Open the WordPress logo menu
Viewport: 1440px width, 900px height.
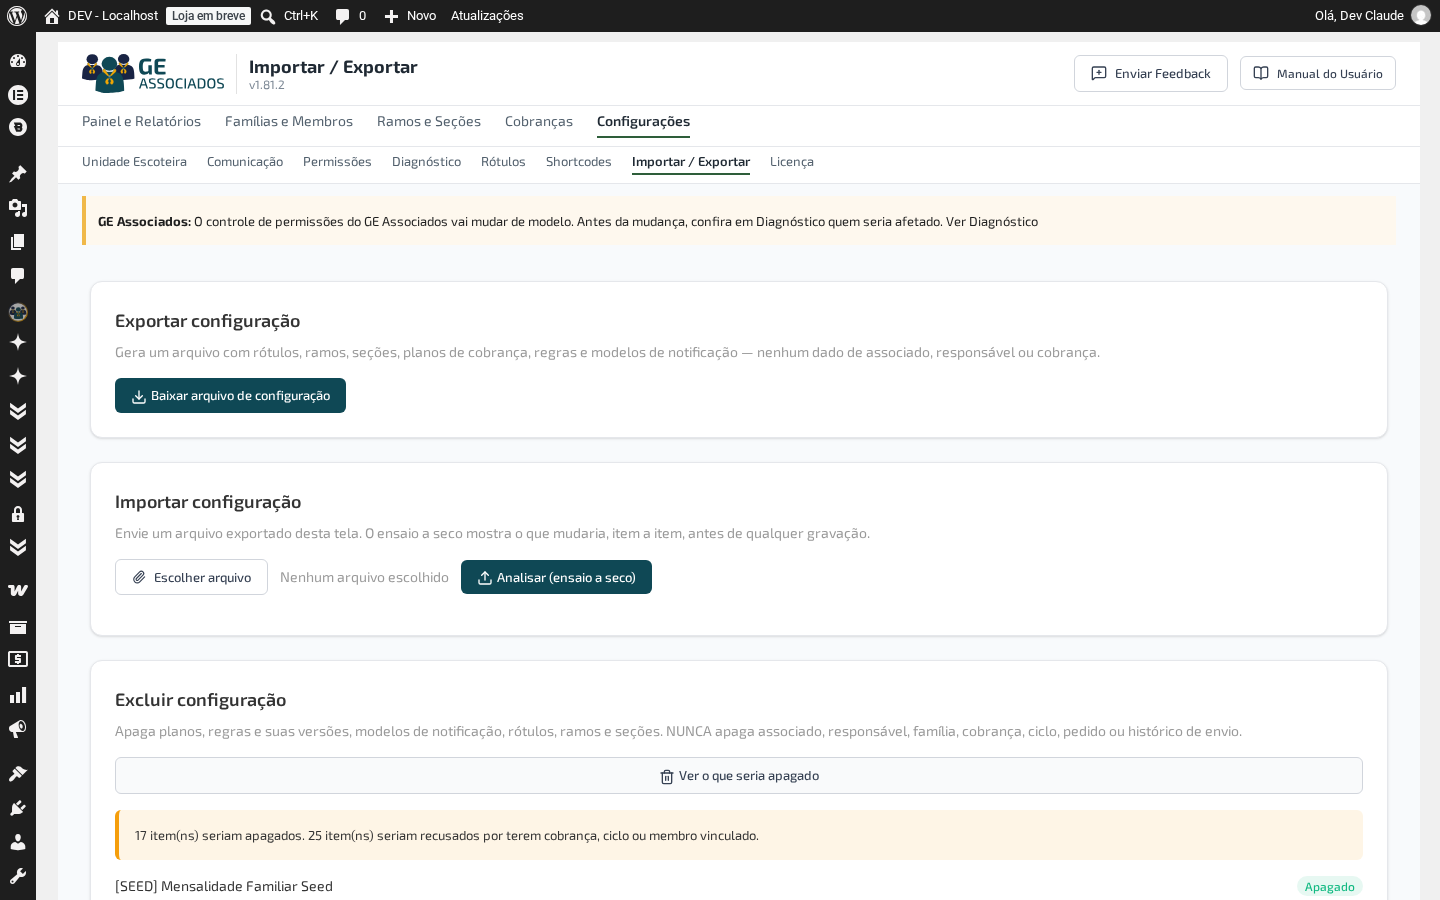(x=17, y=16)
